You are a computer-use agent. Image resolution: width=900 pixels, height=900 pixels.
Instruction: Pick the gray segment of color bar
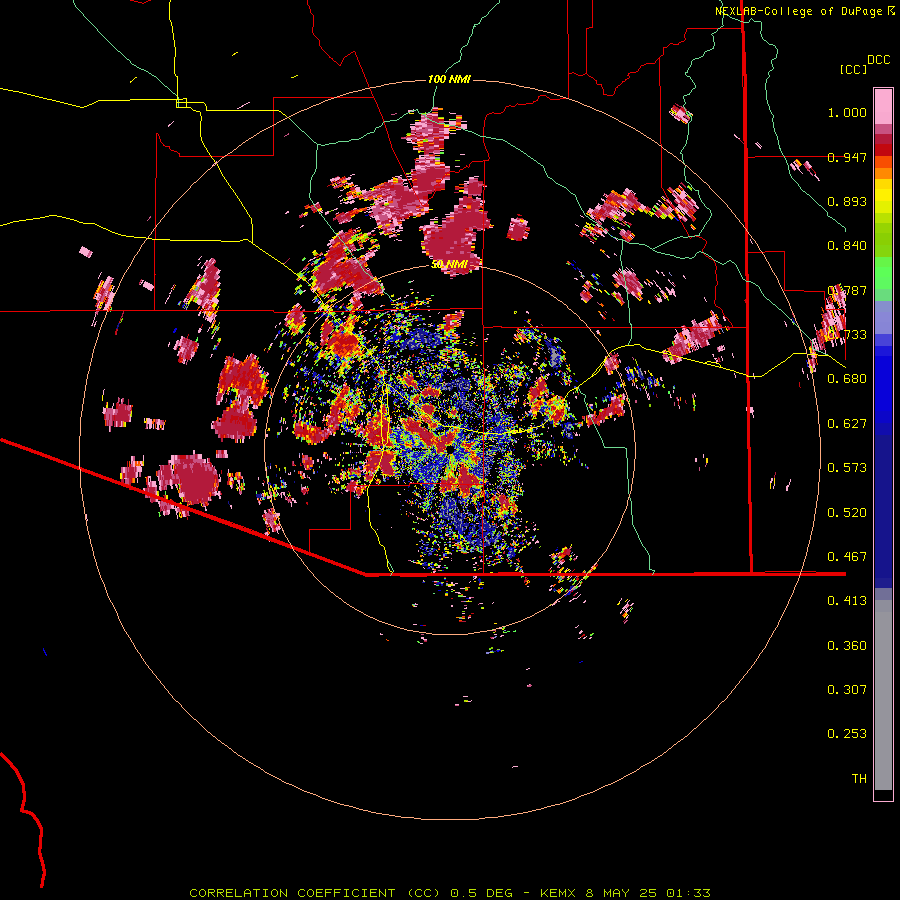point(883,695)
